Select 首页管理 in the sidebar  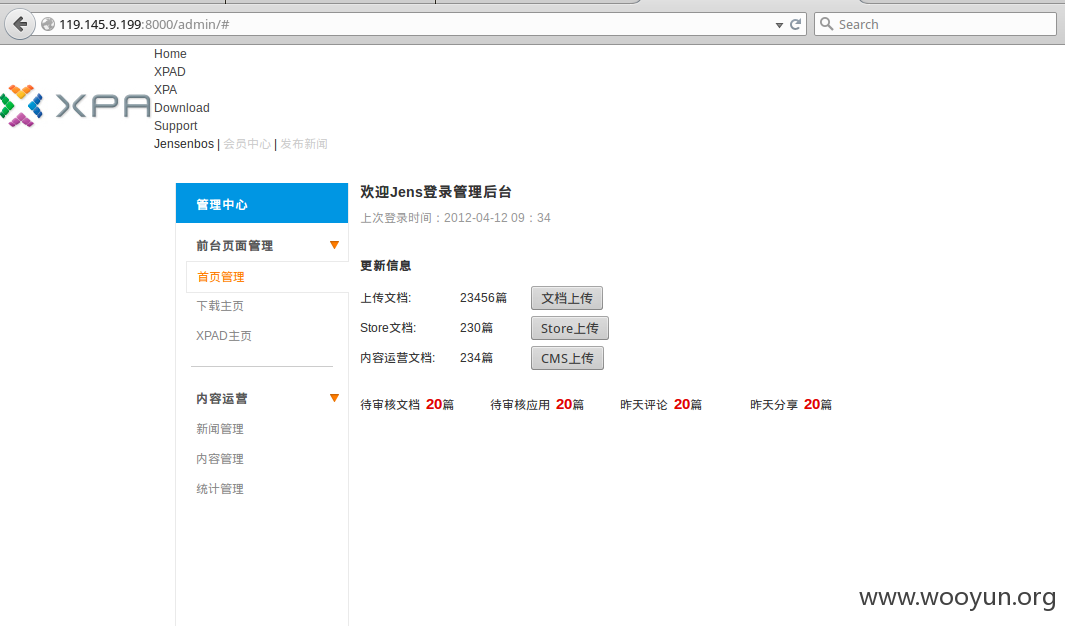click(221, 277)
